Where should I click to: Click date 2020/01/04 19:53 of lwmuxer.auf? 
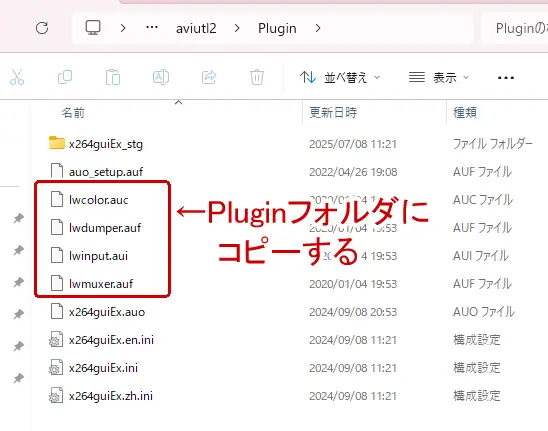[x=353, y=284]
